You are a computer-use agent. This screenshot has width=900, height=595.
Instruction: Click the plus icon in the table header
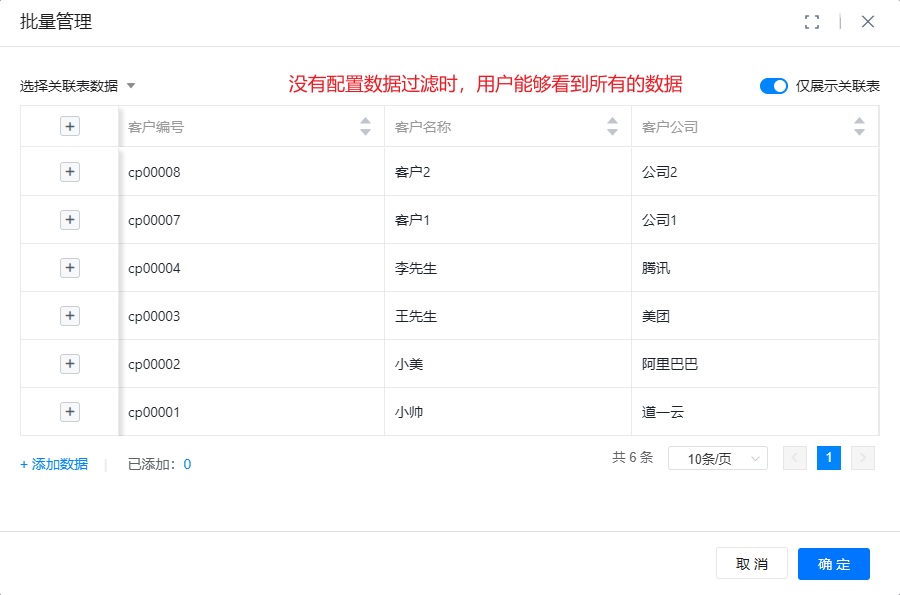[x=70, y=126]
